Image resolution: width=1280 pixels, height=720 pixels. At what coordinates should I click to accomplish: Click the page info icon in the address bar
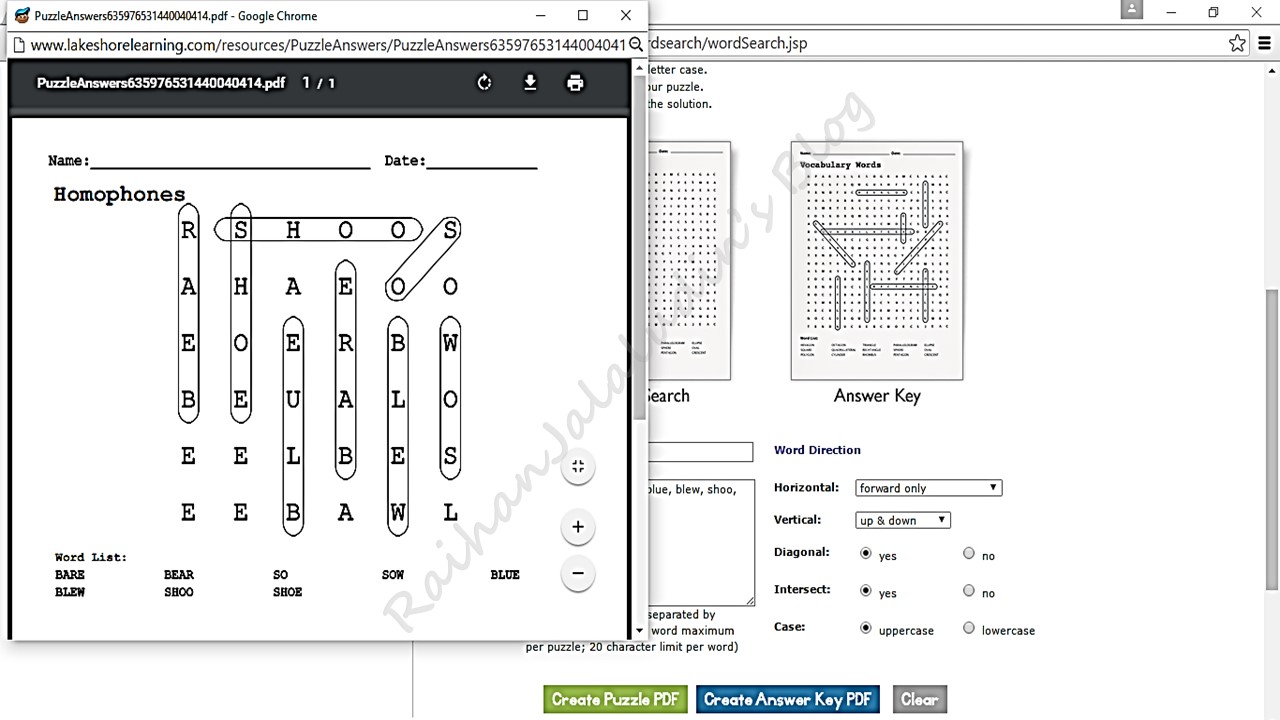19,45
